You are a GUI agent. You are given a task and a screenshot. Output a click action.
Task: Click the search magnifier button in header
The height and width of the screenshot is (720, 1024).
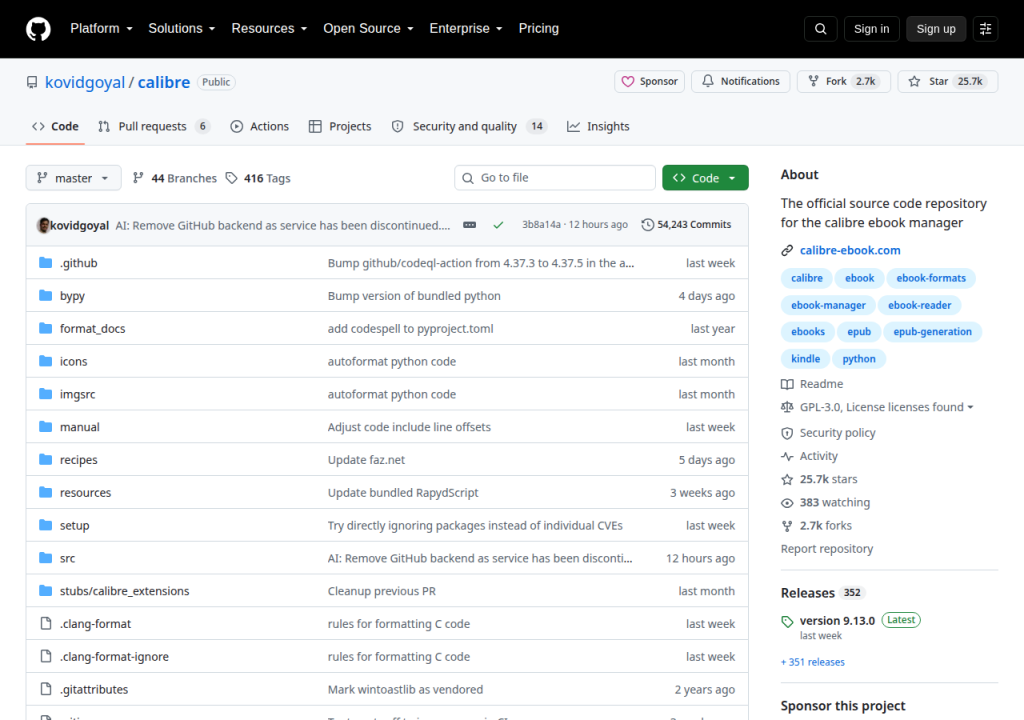[820, 29]
